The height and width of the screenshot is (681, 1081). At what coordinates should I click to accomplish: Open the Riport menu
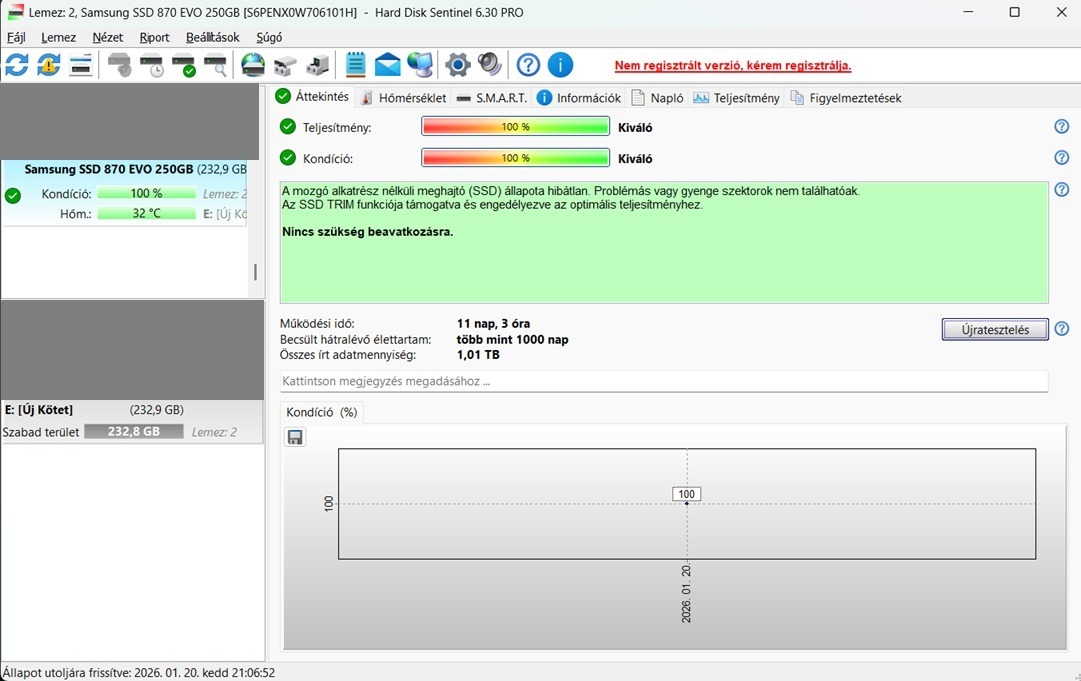click(x=154, y=37)
